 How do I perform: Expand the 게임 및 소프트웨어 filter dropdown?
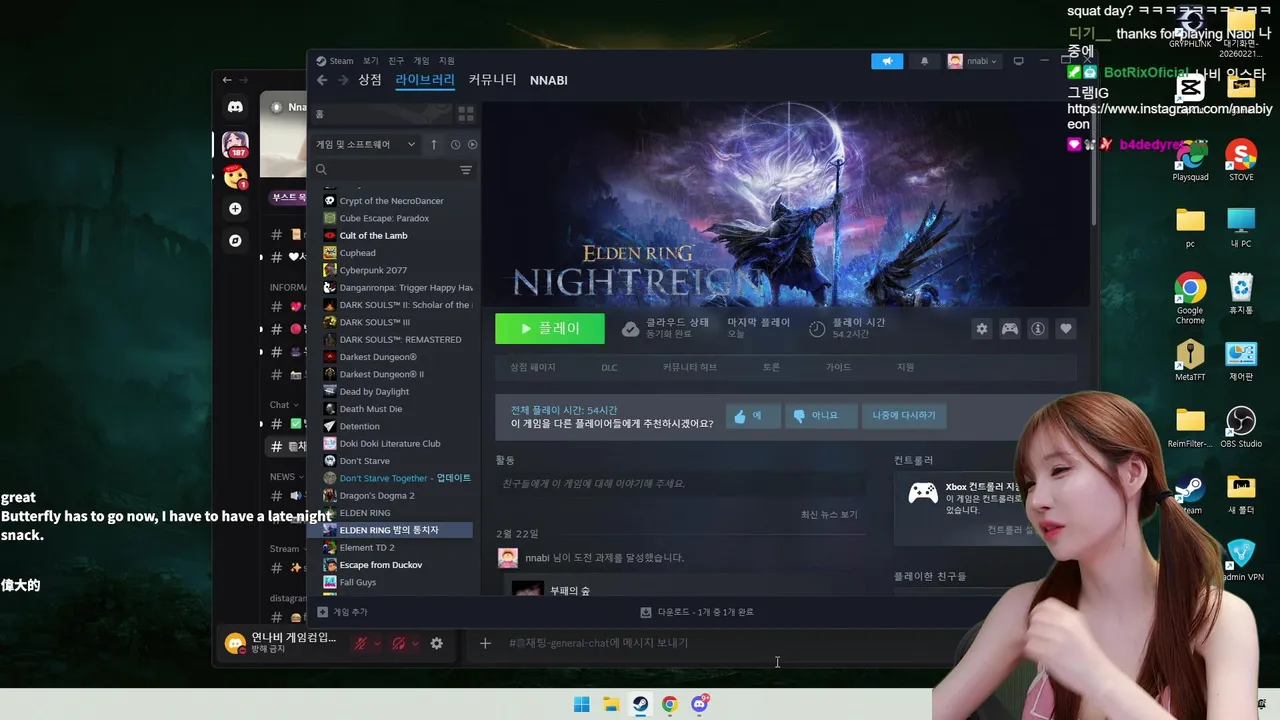[x=366, y=145]
